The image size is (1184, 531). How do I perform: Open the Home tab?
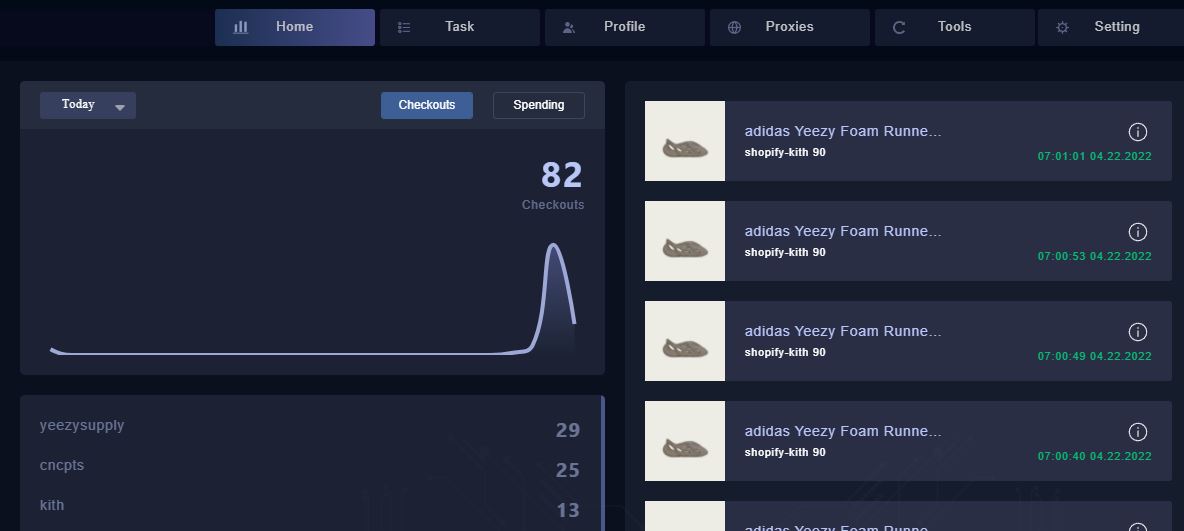pyautogui.click(x=294, y=27)
